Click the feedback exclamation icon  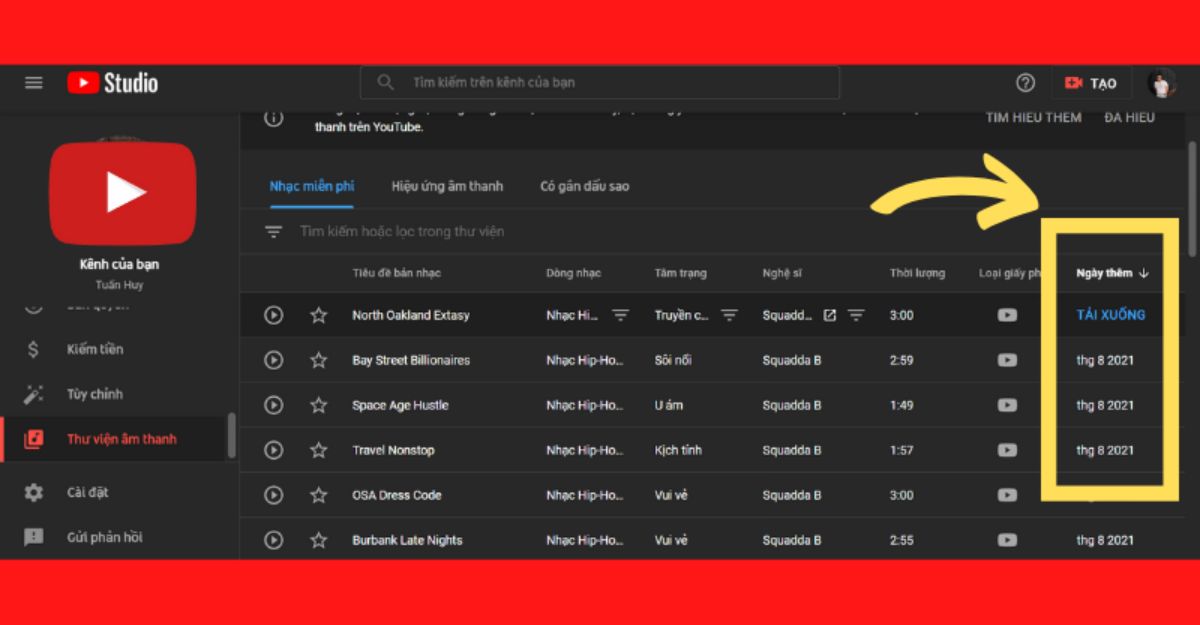coord(33,537)
